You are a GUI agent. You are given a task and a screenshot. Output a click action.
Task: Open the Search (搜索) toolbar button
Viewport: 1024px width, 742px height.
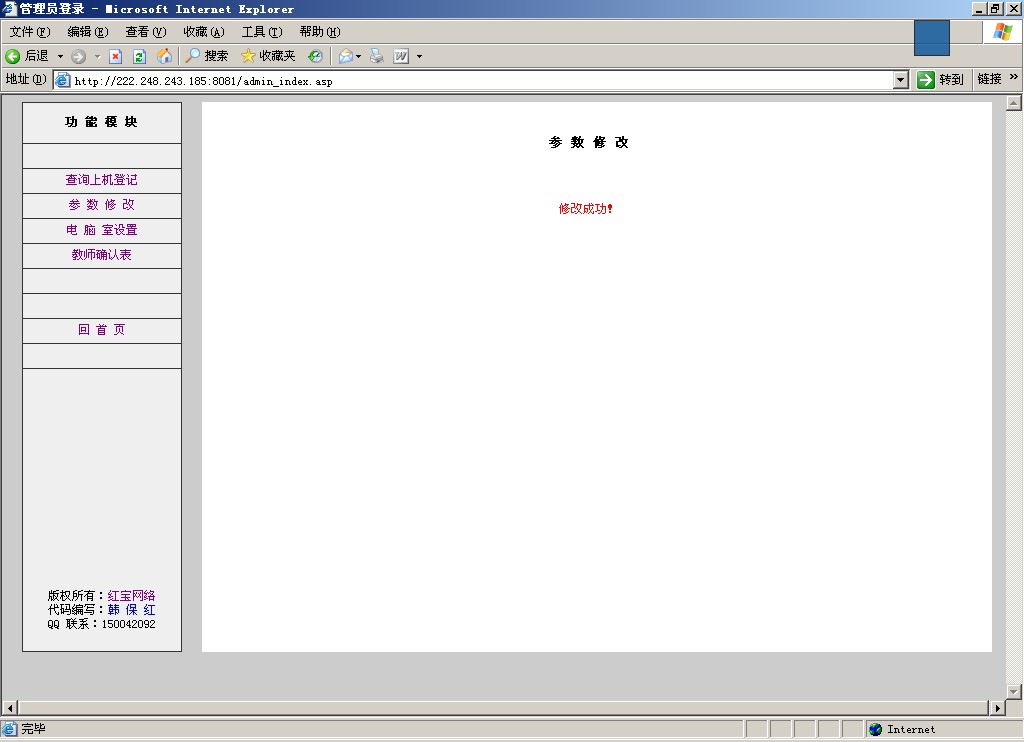(x=207, y=56)
